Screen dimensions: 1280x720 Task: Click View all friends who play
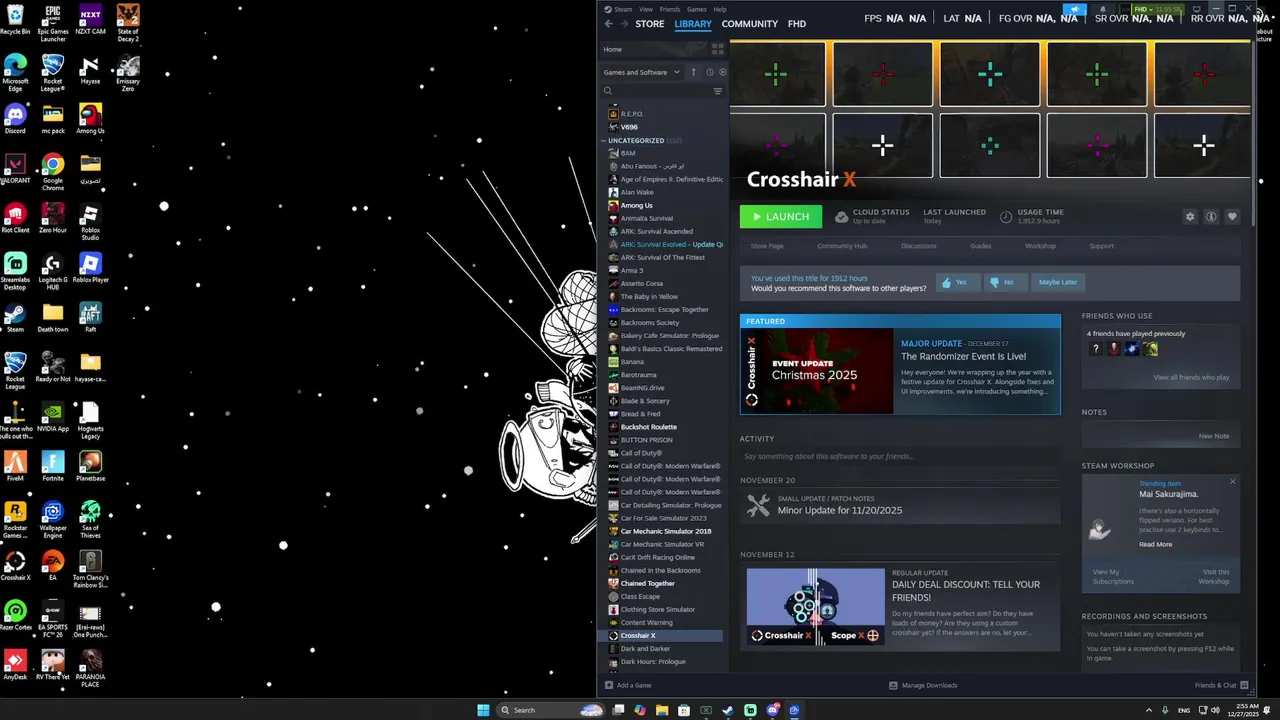point(1191,377)
